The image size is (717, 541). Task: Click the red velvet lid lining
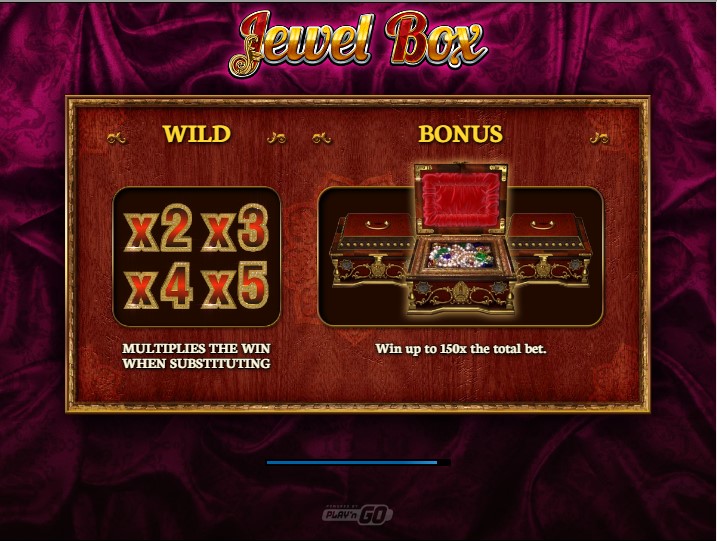pyautogui.click(x=461, y=199)
